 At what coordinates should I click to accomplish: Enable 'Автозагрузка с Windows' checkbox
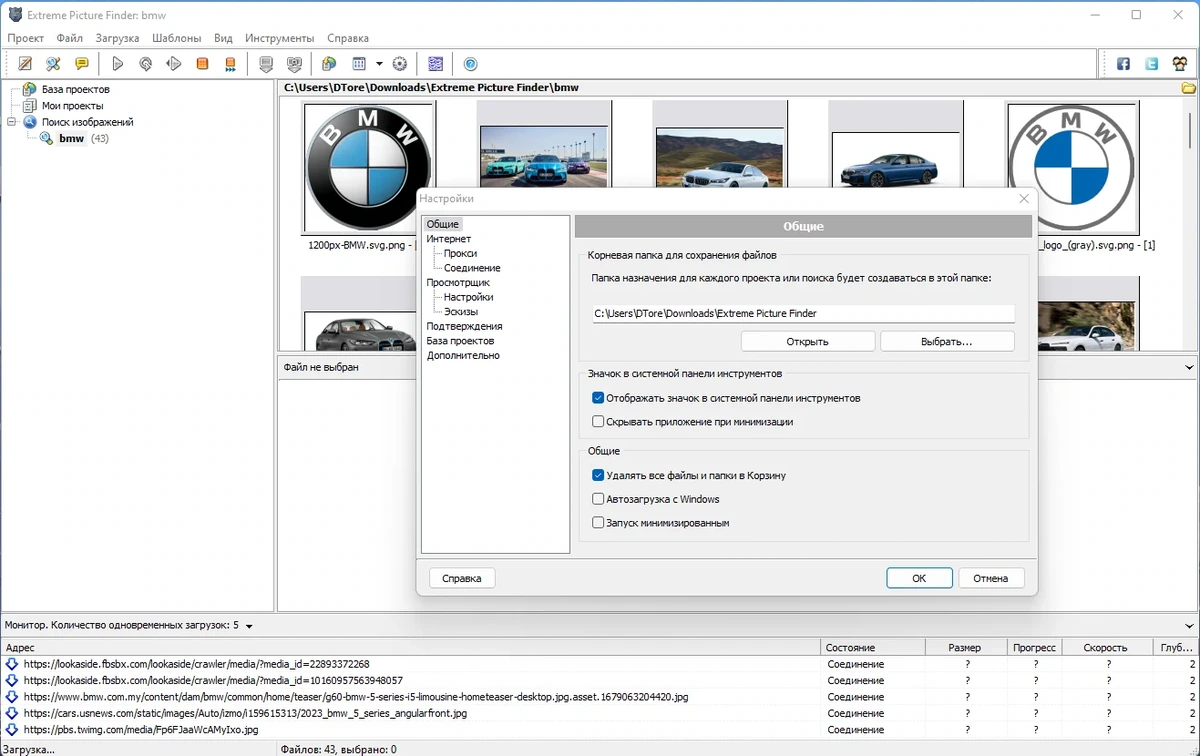pos(598,499)
